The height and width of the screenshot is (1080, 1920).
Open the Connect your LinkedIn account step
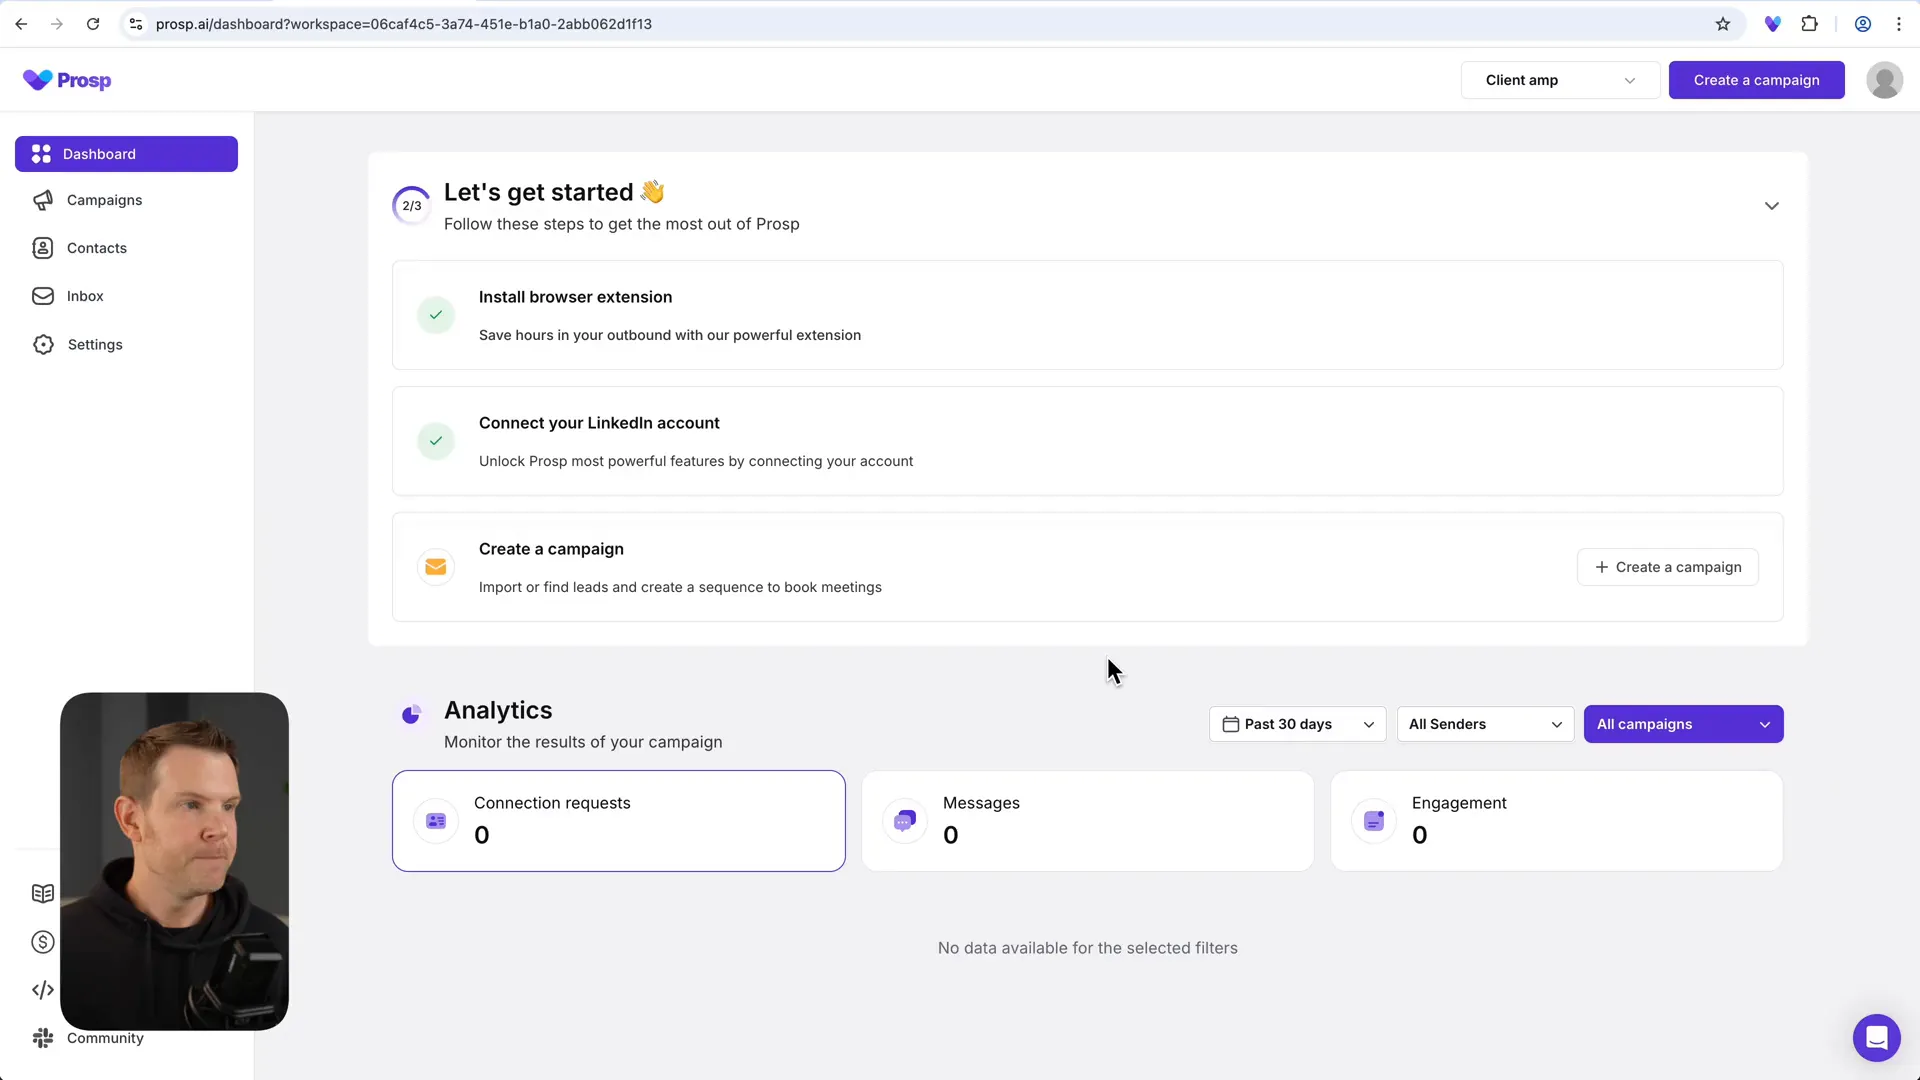point(1087,441)
